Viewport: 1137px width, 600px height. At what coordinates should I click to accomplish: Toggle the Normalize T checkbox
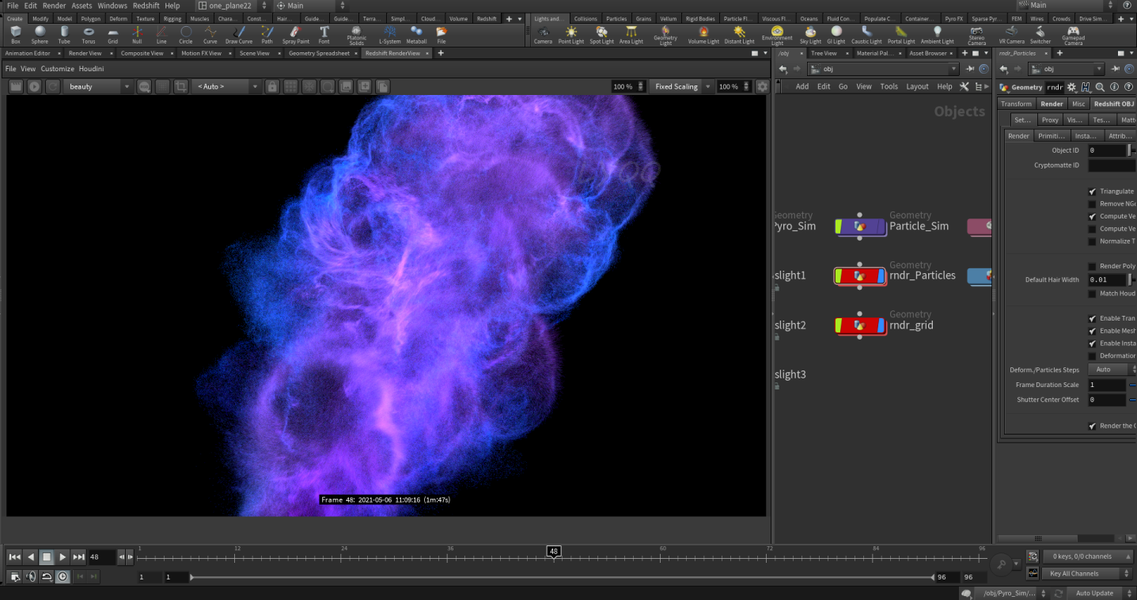[x=1092, y=242]
